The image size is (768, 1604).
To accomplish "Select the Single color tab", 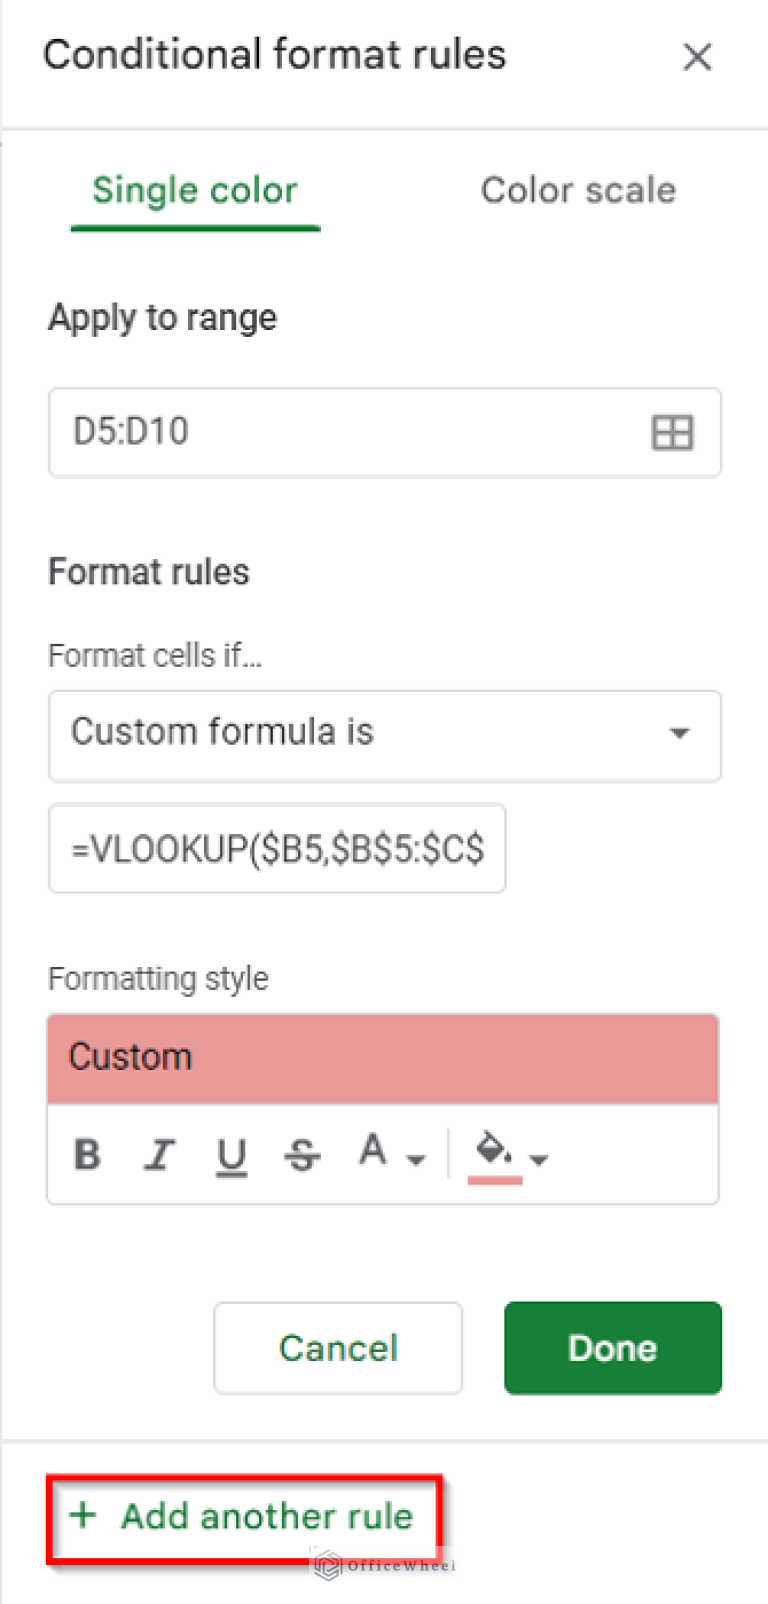I will [194, 190].
